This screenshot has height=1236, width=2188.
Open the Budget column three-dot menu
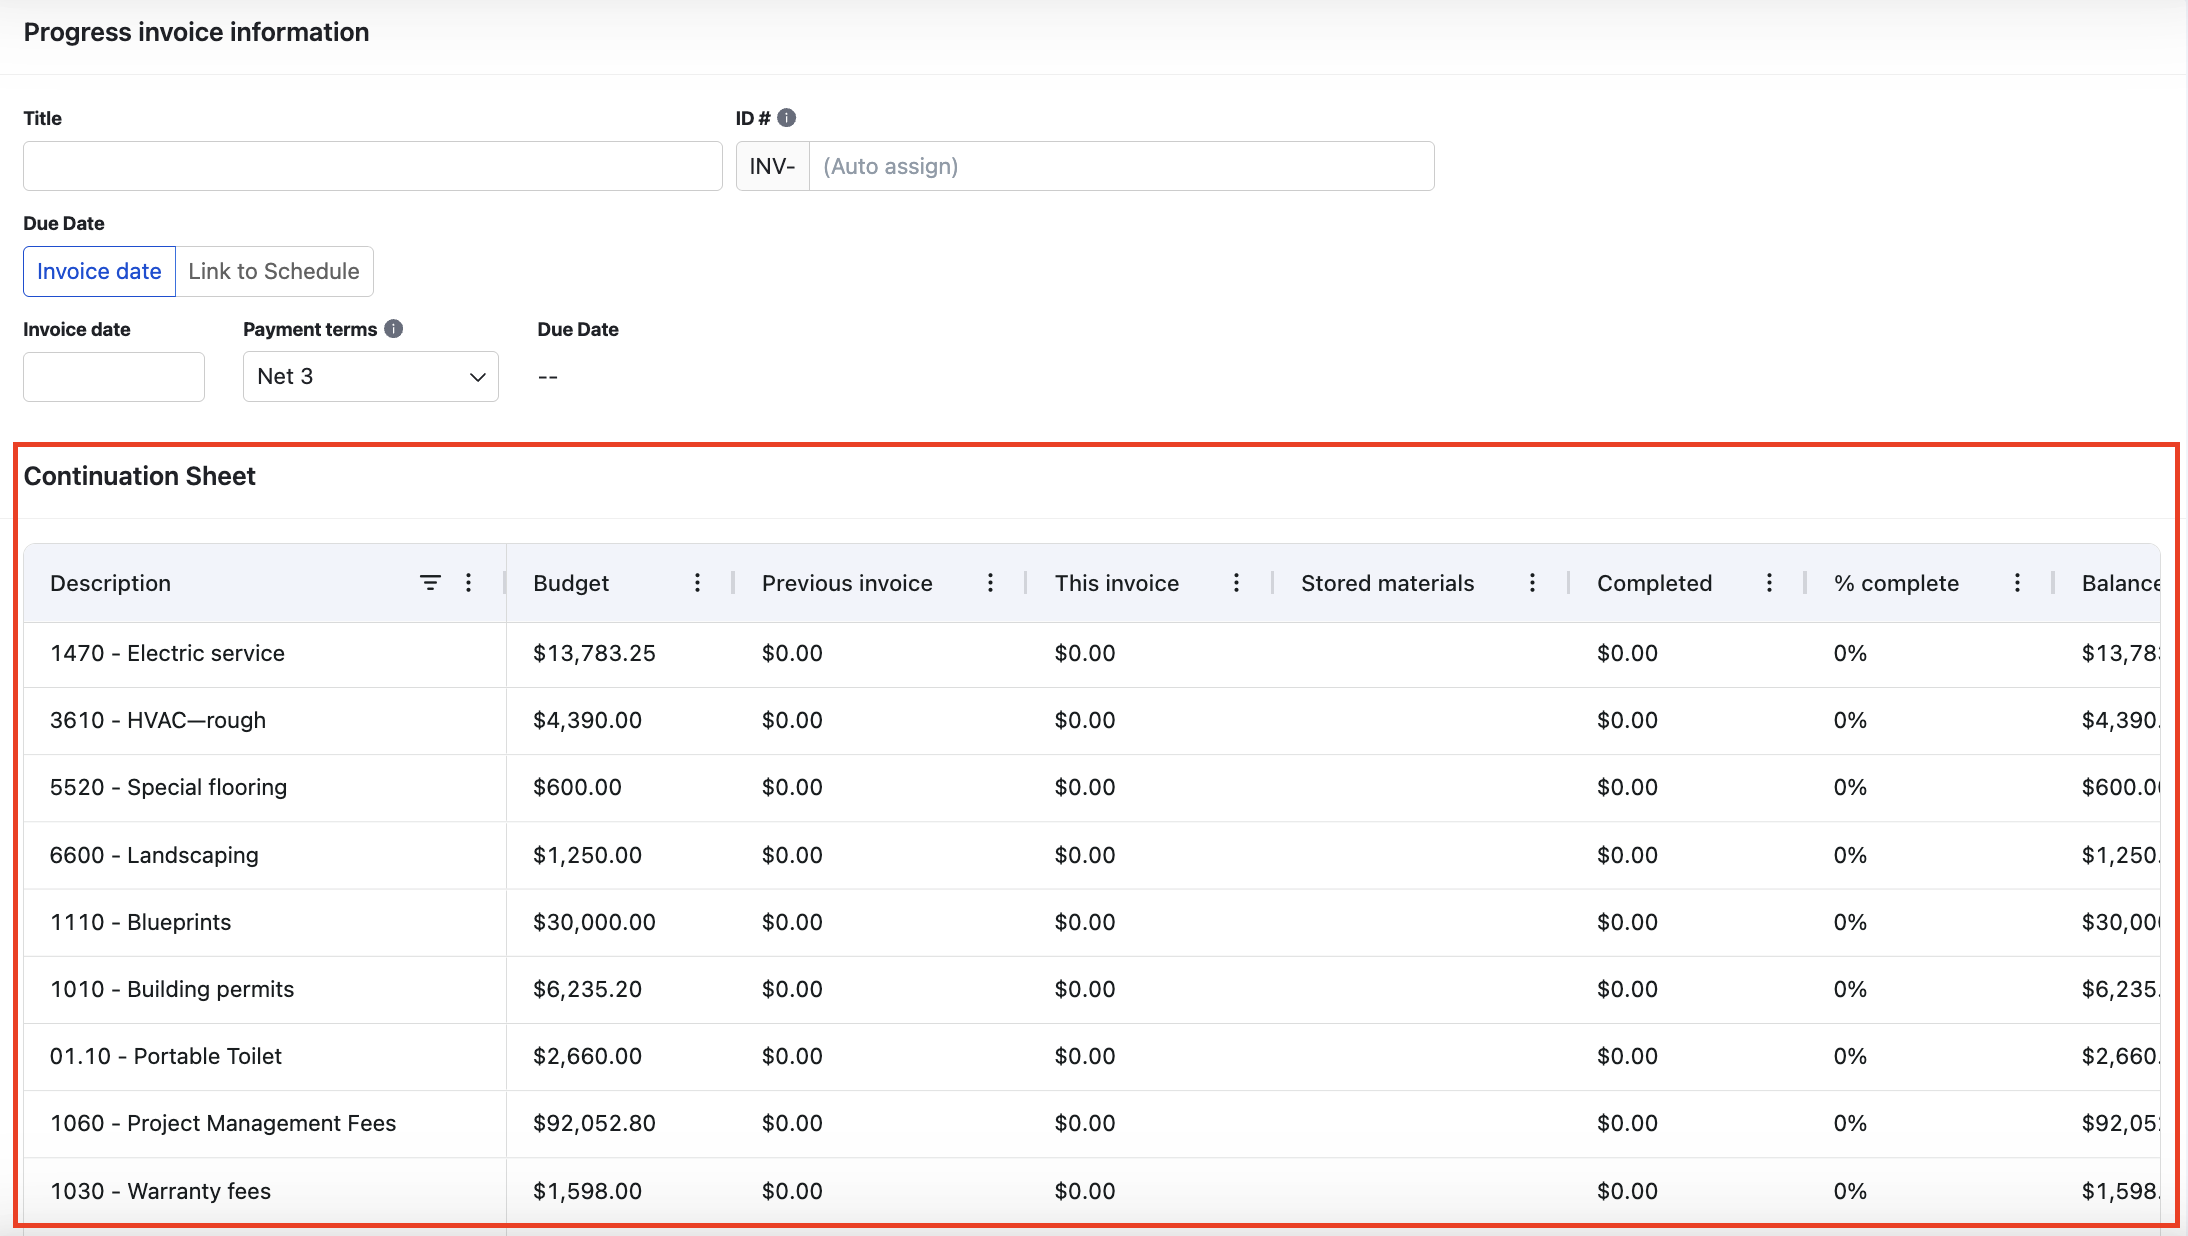tap(697, 583)
